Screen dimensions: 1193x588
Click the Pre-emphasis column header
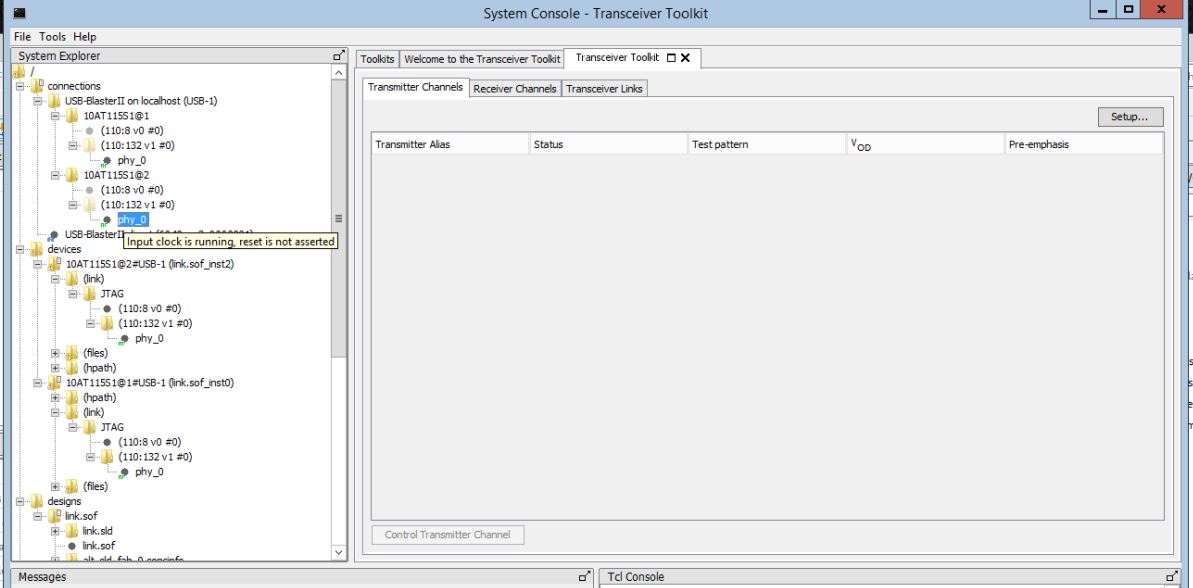click(x=1083, y=144)
